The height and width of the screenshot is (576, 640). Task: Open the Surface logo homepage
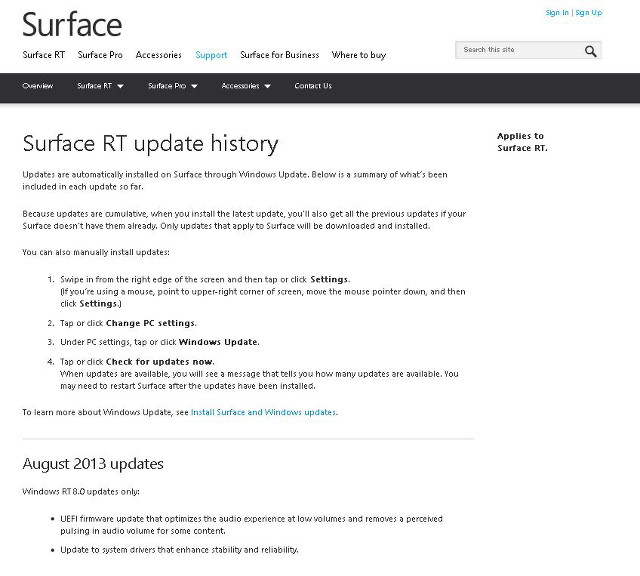point(72,25)
